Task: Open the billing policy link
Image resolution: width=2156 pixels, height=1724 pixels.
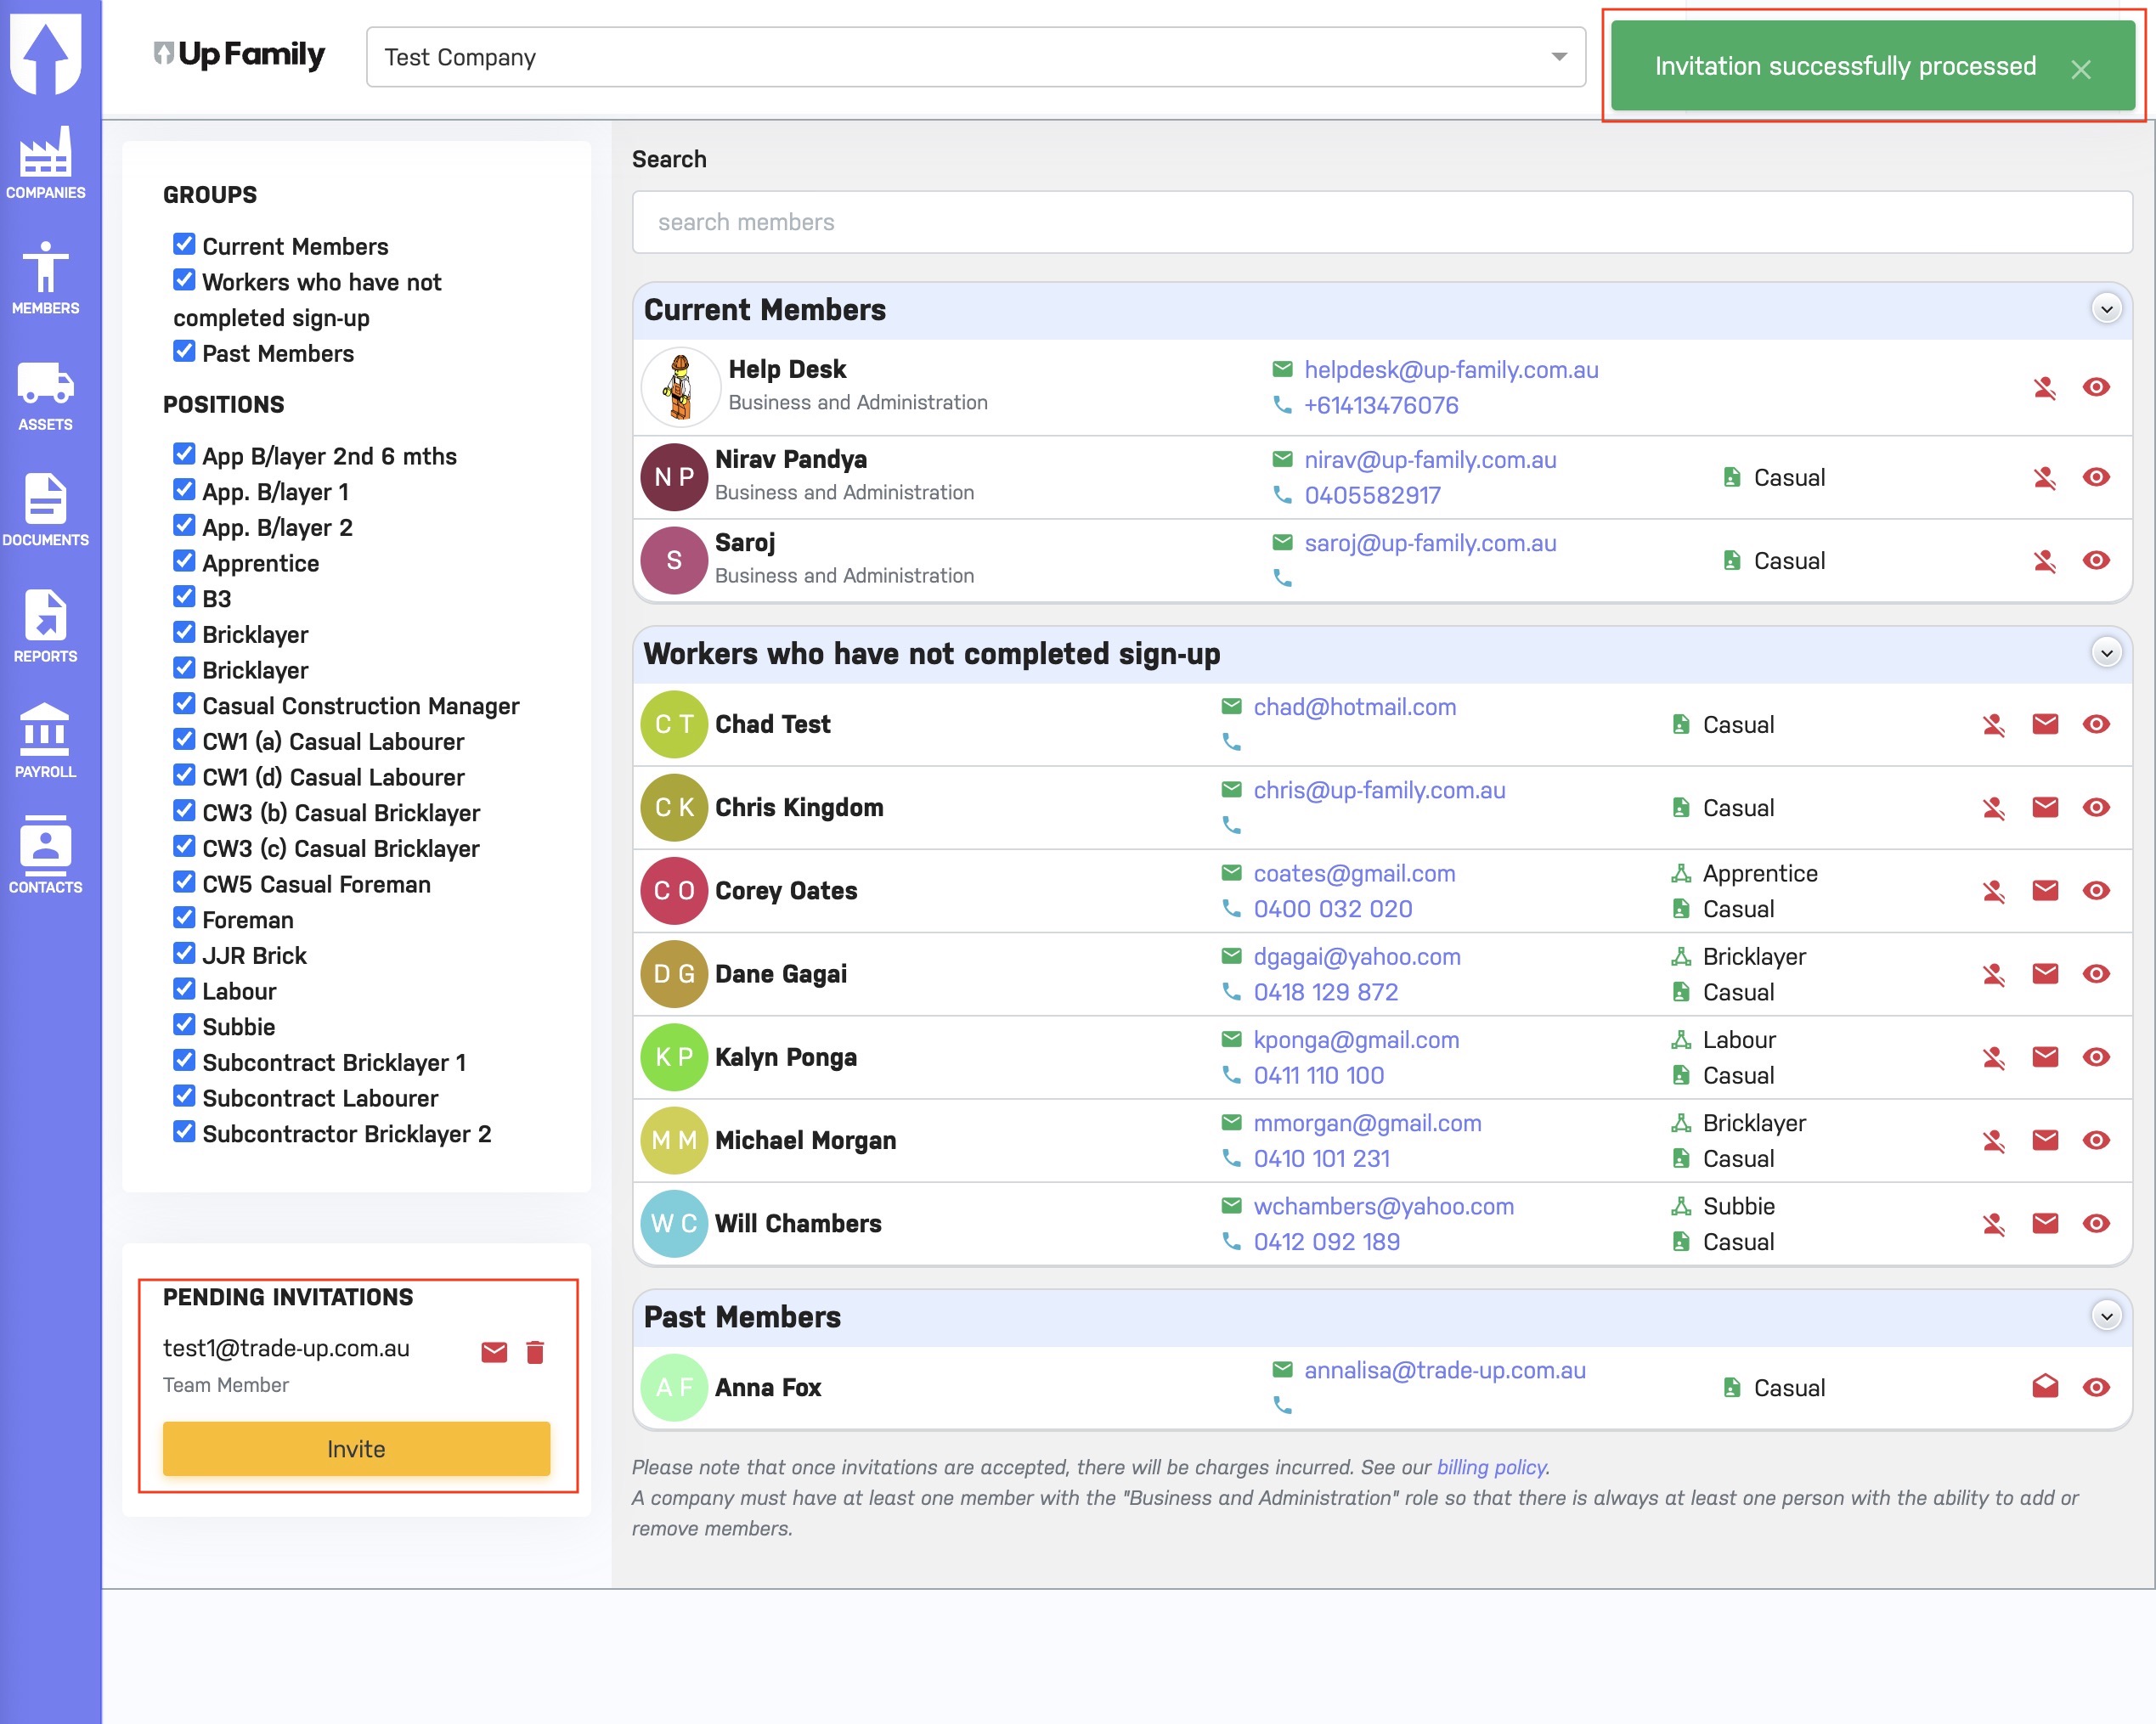Action: [x=1491, y=1467]
